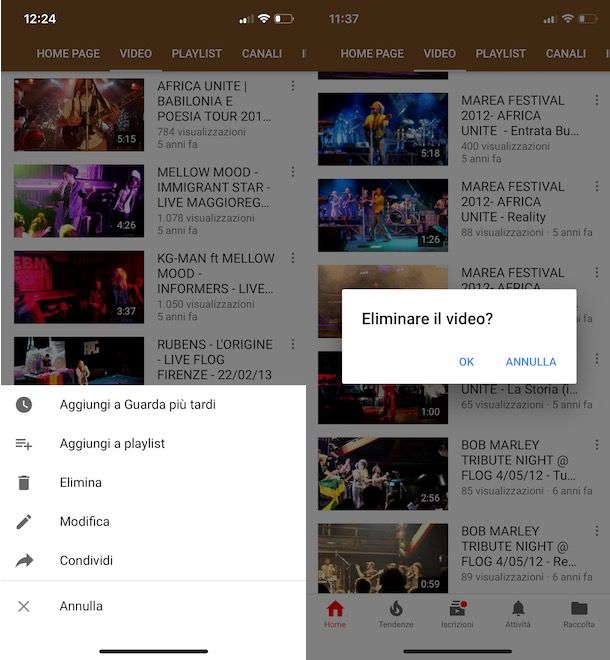Viewport: 610px width, 660px height.
Task: Open options menu for MAREA FESTIVAL Reality video
Action: pyautogui.click(x=597, y=186)
